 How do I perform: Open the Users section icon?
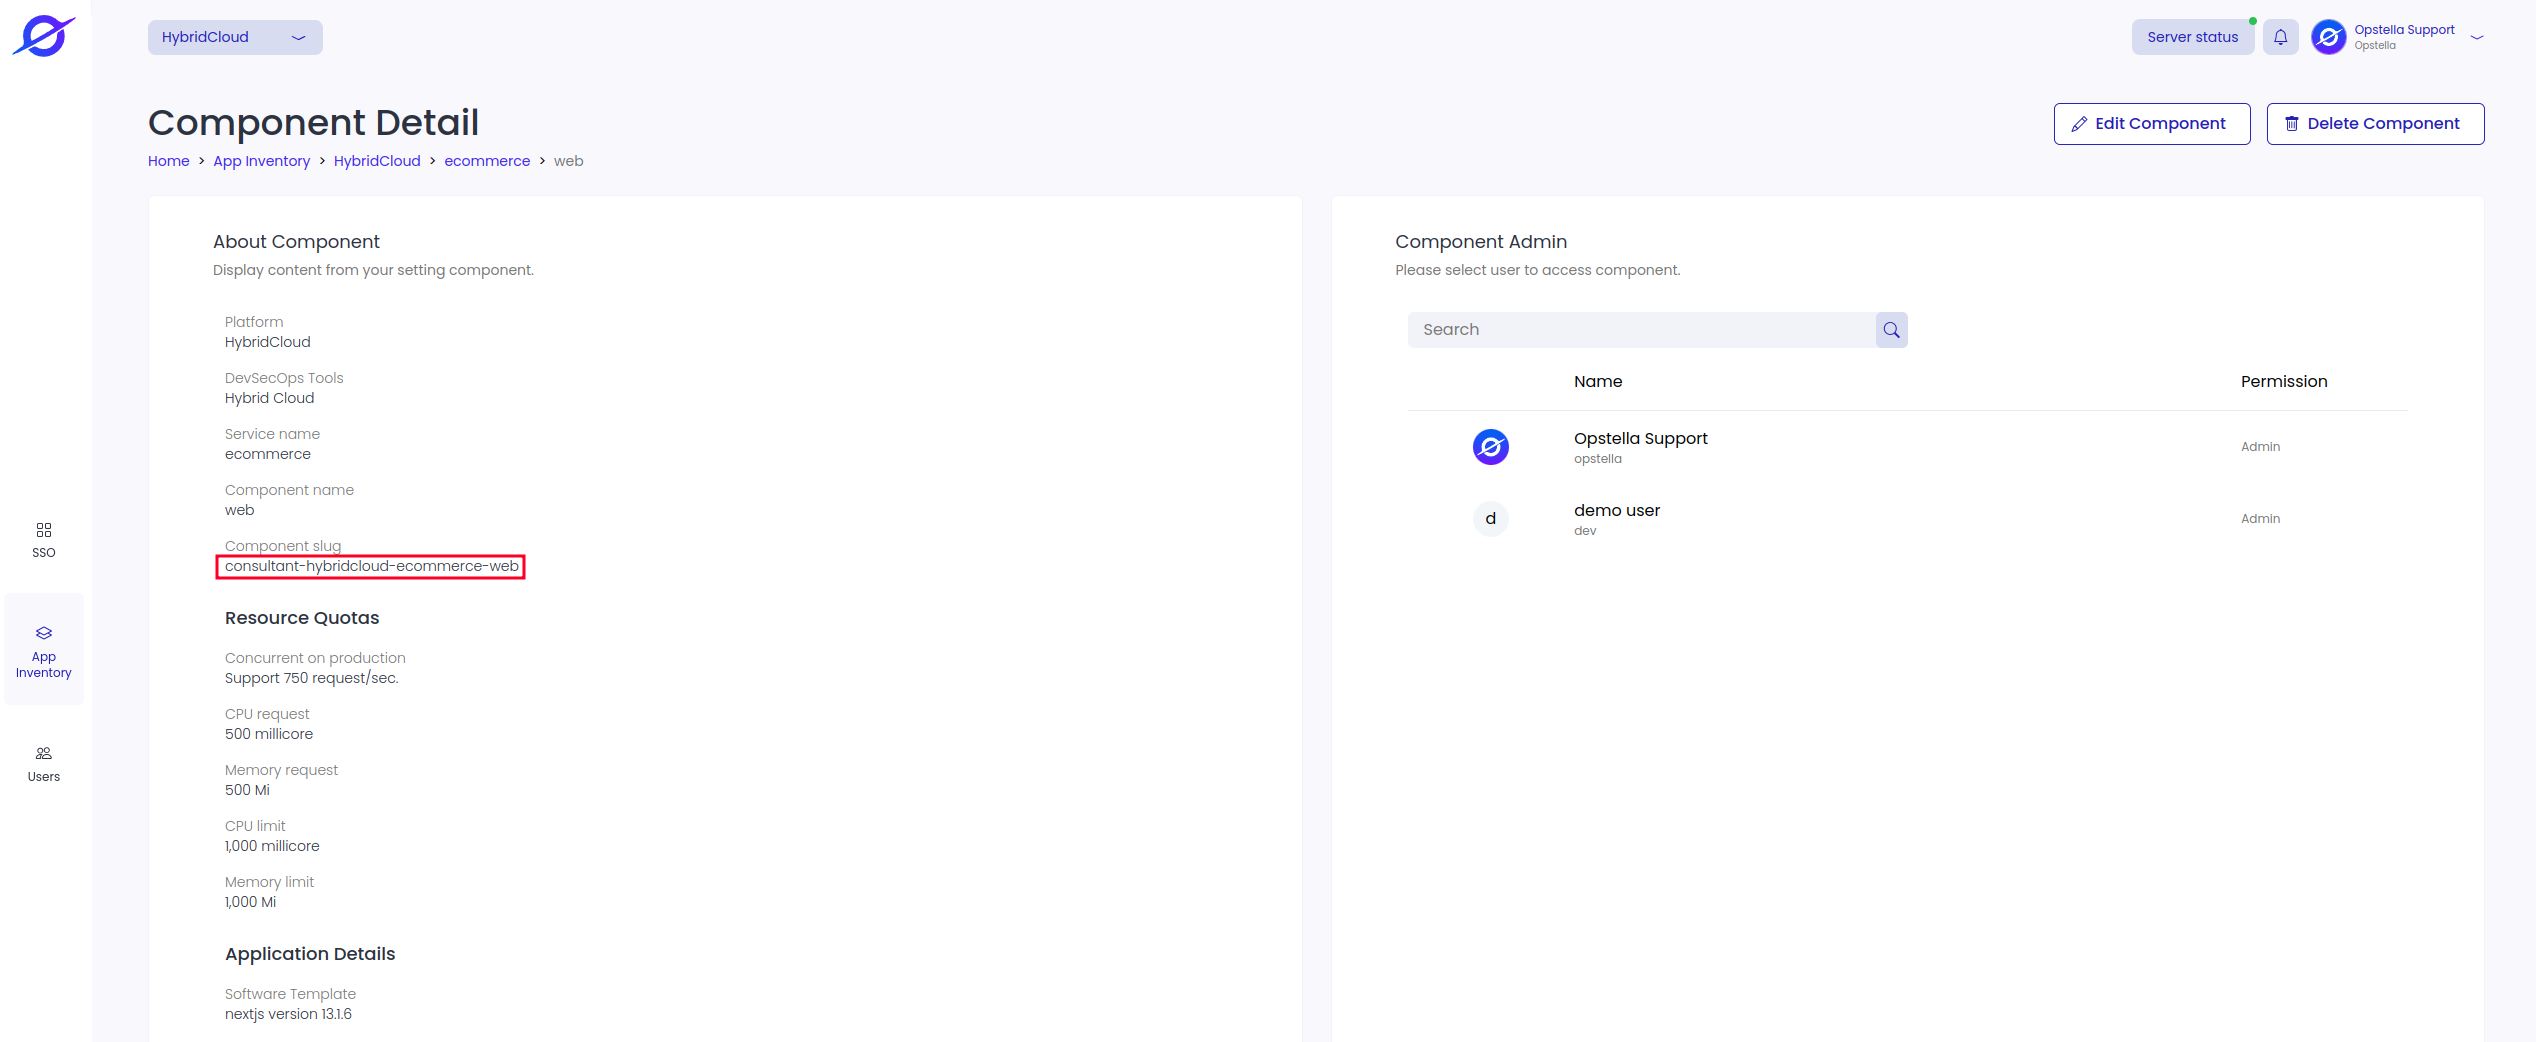click(44, 753)
